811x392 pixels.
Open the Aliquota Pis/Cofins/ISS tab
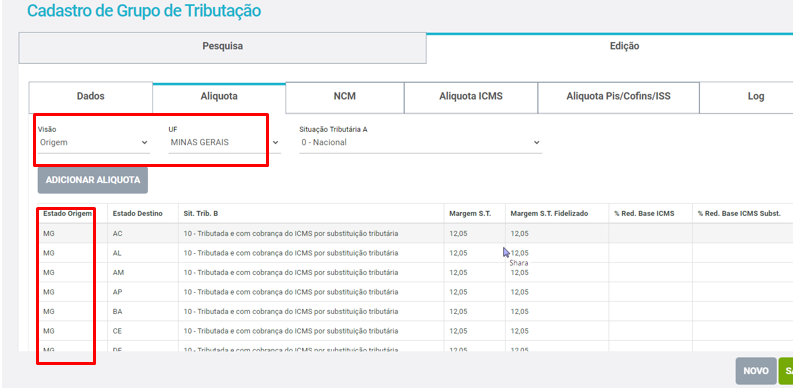click(618, 97)
